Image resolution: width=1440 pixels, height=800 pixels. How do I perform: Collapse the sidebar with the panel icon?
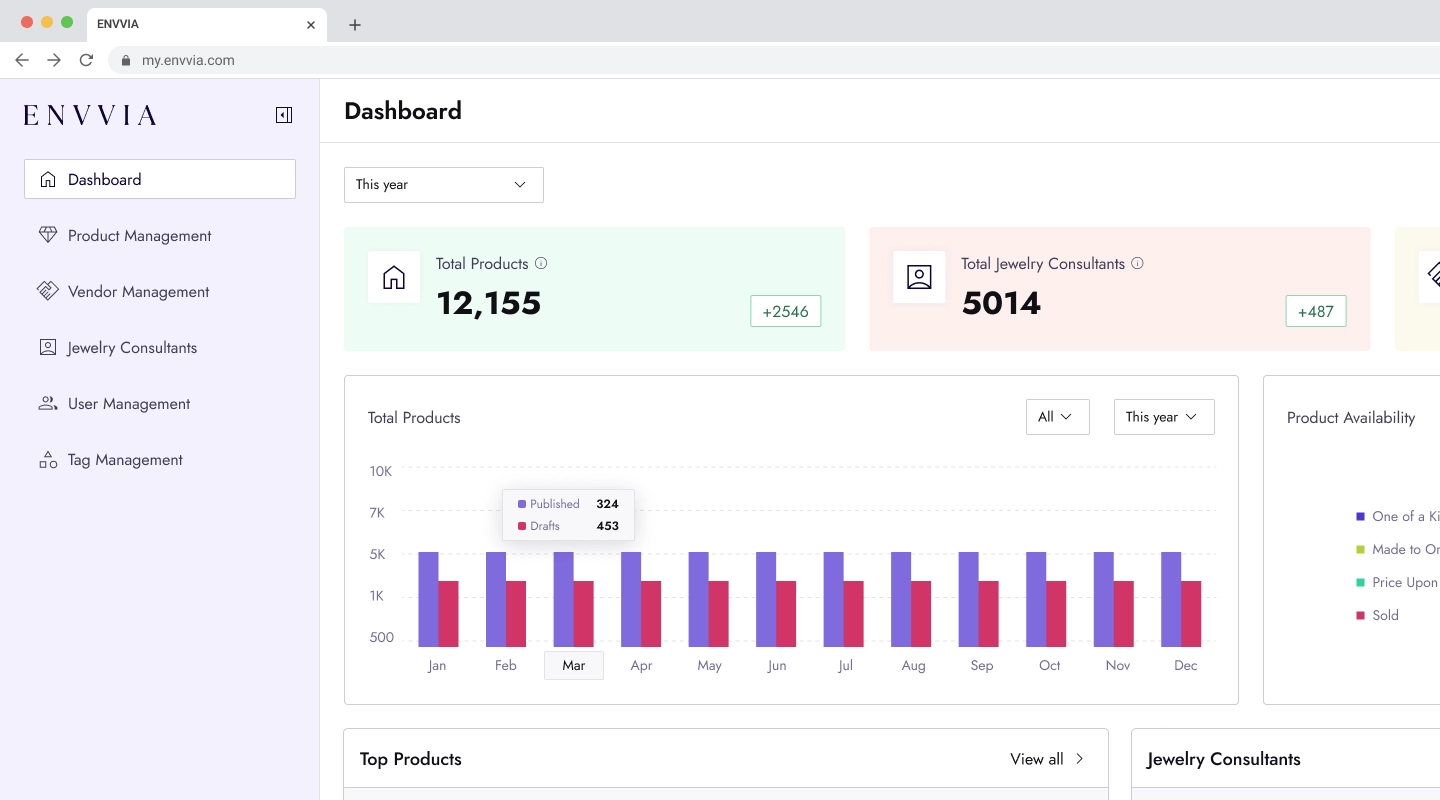click(x=284, y=115)
